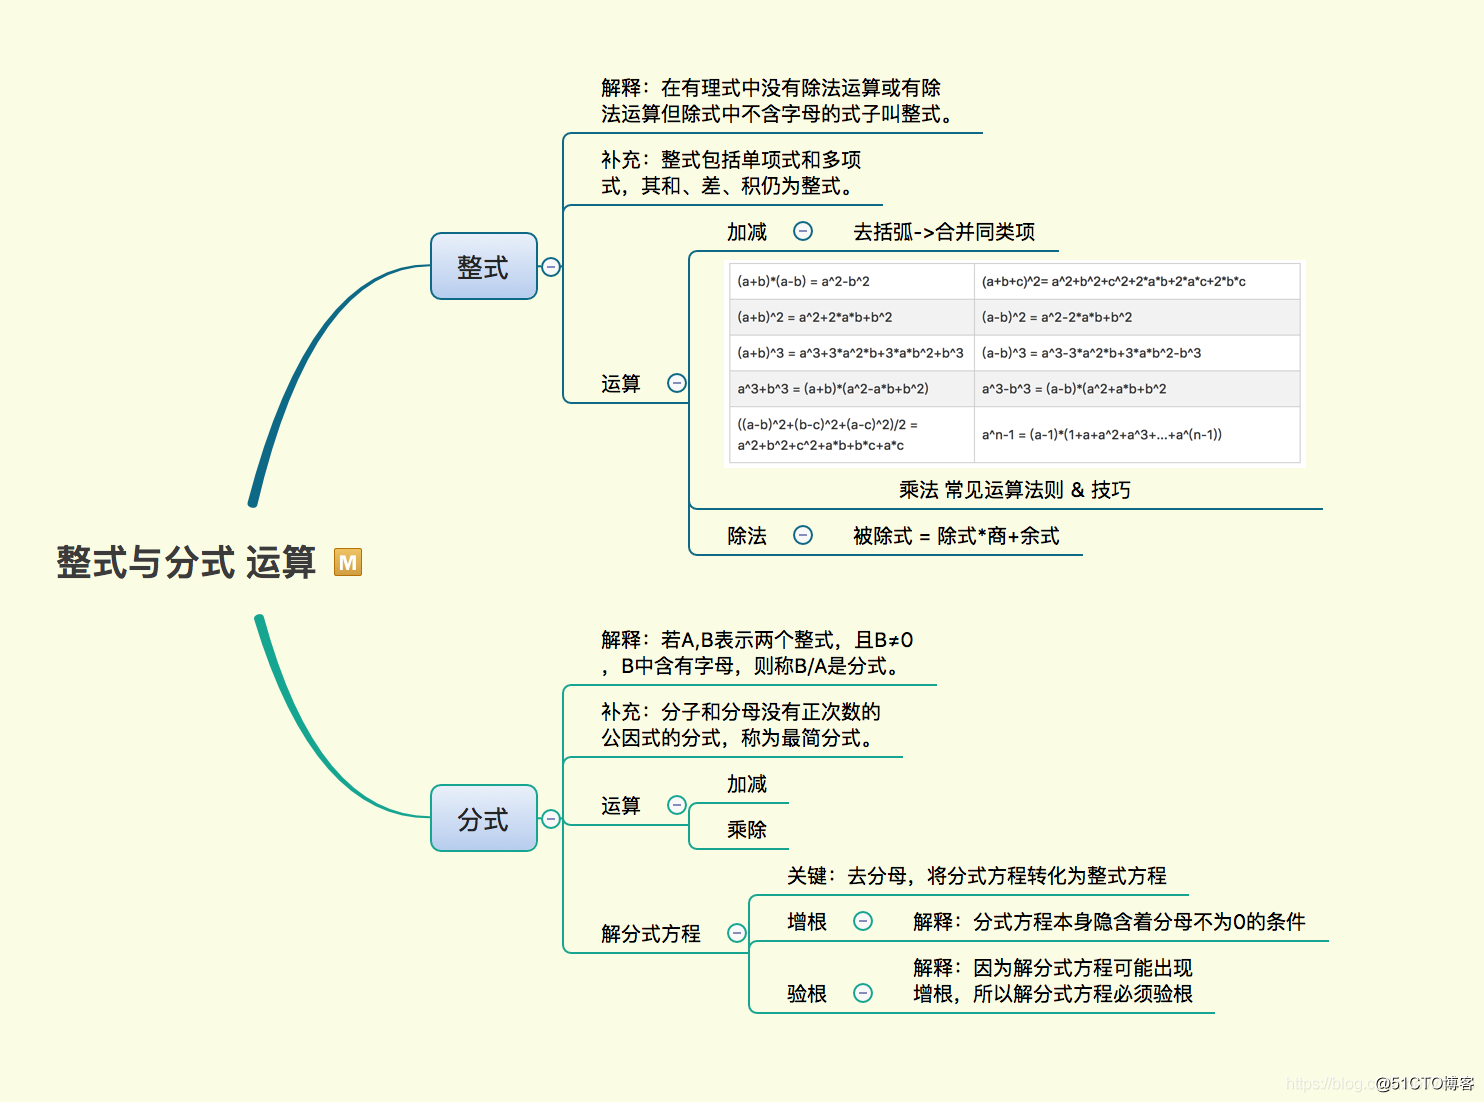Select the 补充: 最简分式 note
The image size is (1484, 1102).
coord(741,725)
